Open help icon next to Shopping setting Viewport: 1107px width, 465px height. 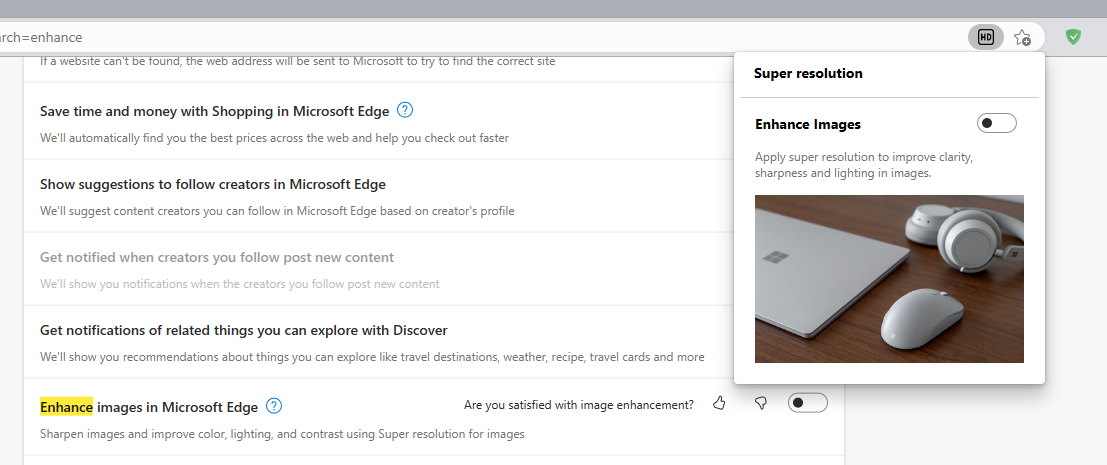point(405,110)
